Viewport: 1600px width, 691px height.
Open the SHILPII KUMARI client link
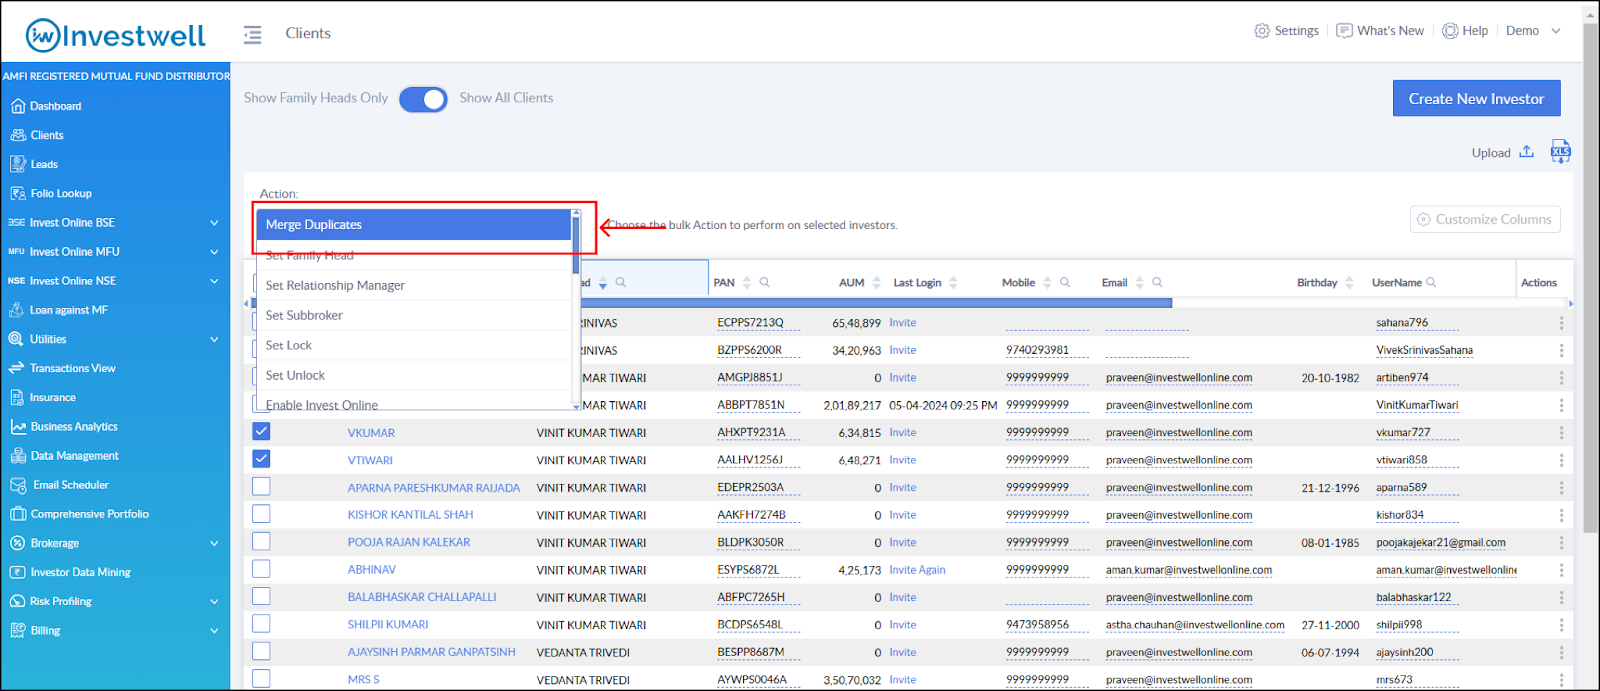(388, 625)
